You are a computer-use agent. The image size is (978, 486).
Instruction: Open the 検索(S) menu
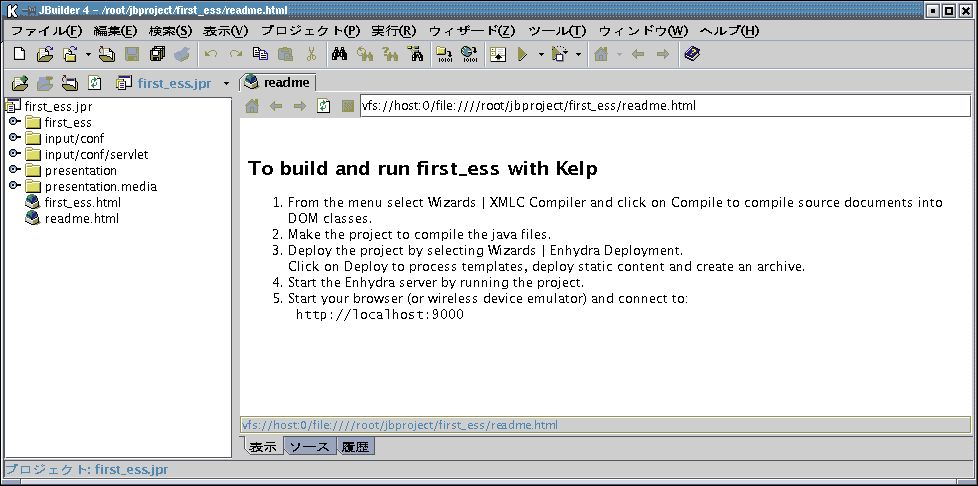point(170,31)
